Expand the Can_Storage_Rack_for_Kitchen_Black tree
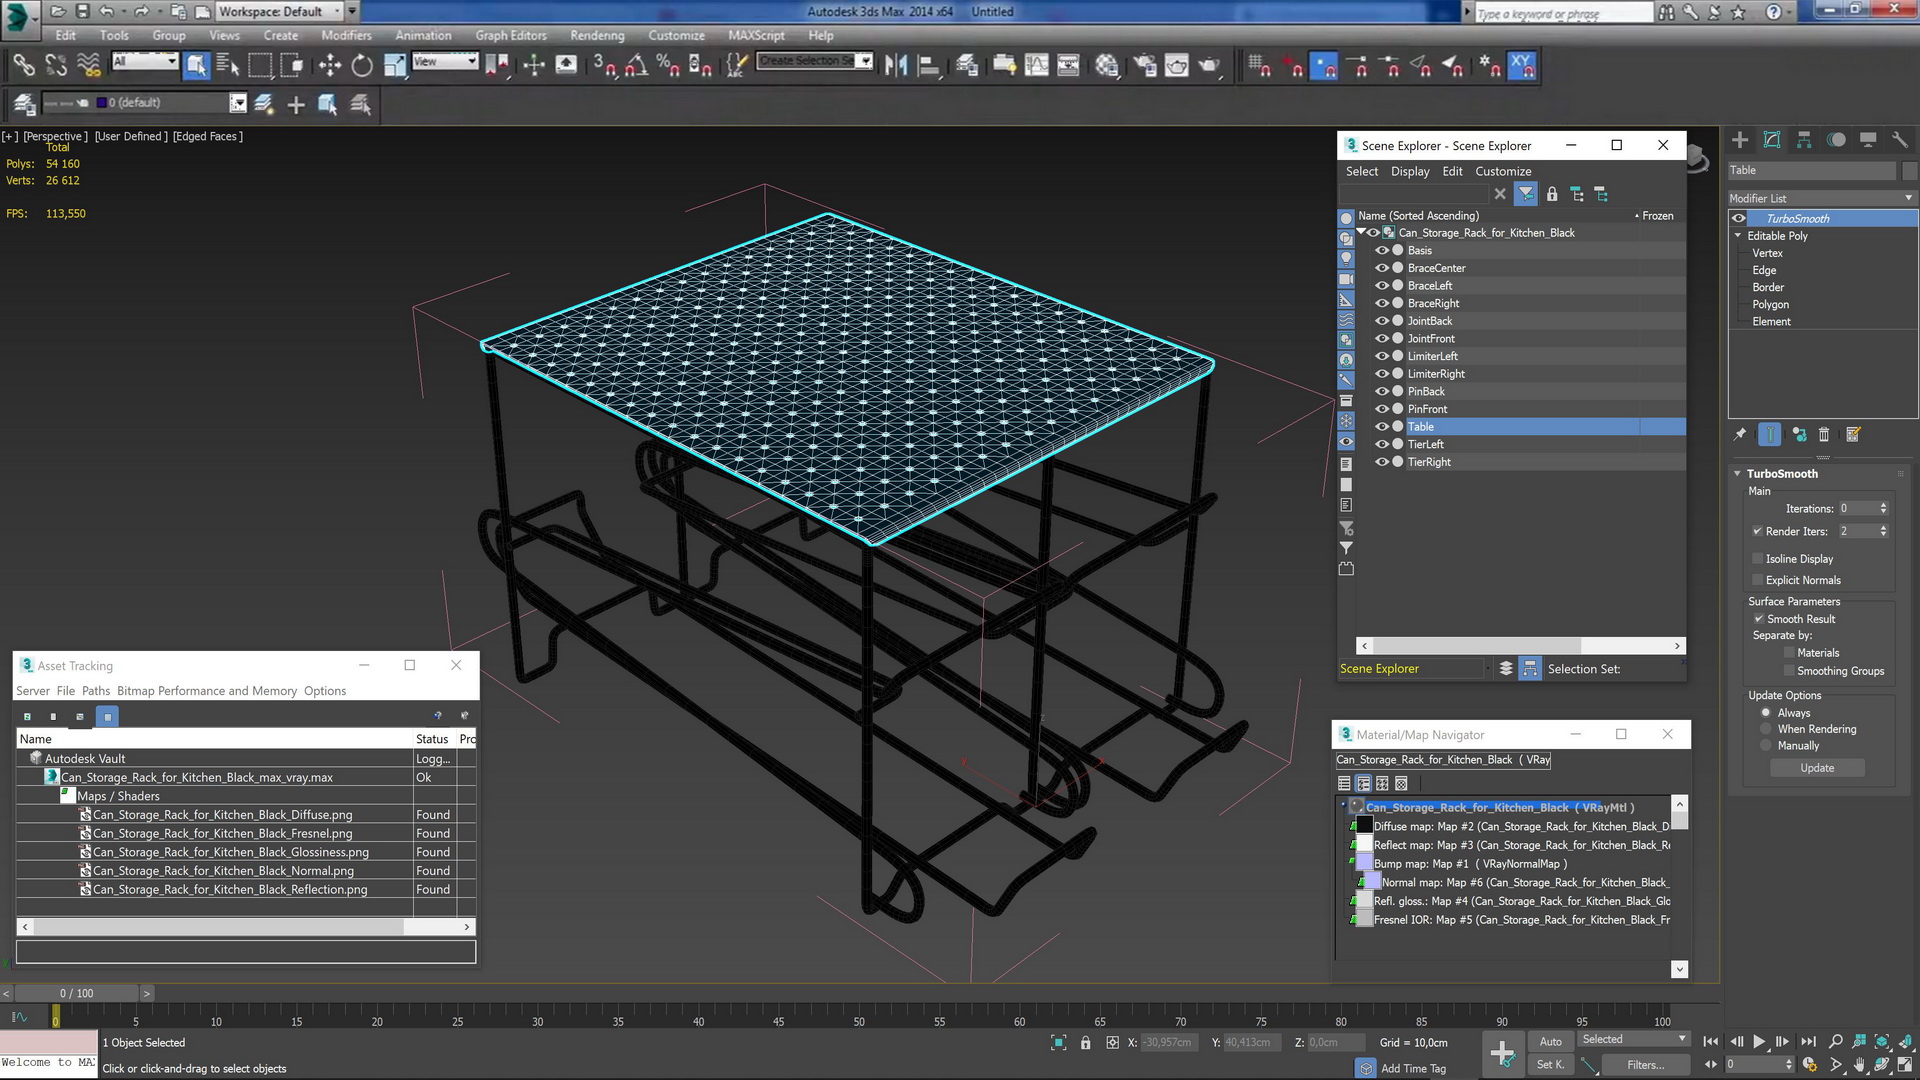This screenshot has width=1920, height=1080. coord(1364,232)
